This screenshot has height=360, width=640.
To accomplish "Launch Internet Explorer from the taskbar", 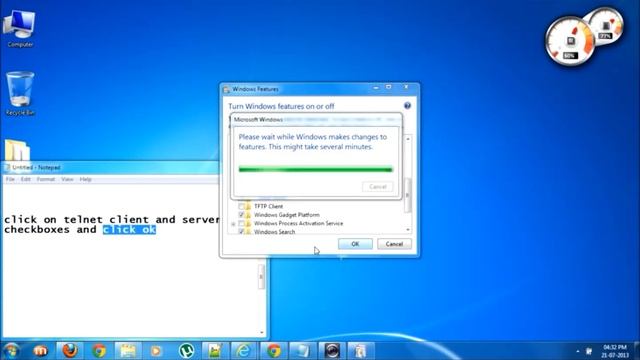I will tap(244, 351).
